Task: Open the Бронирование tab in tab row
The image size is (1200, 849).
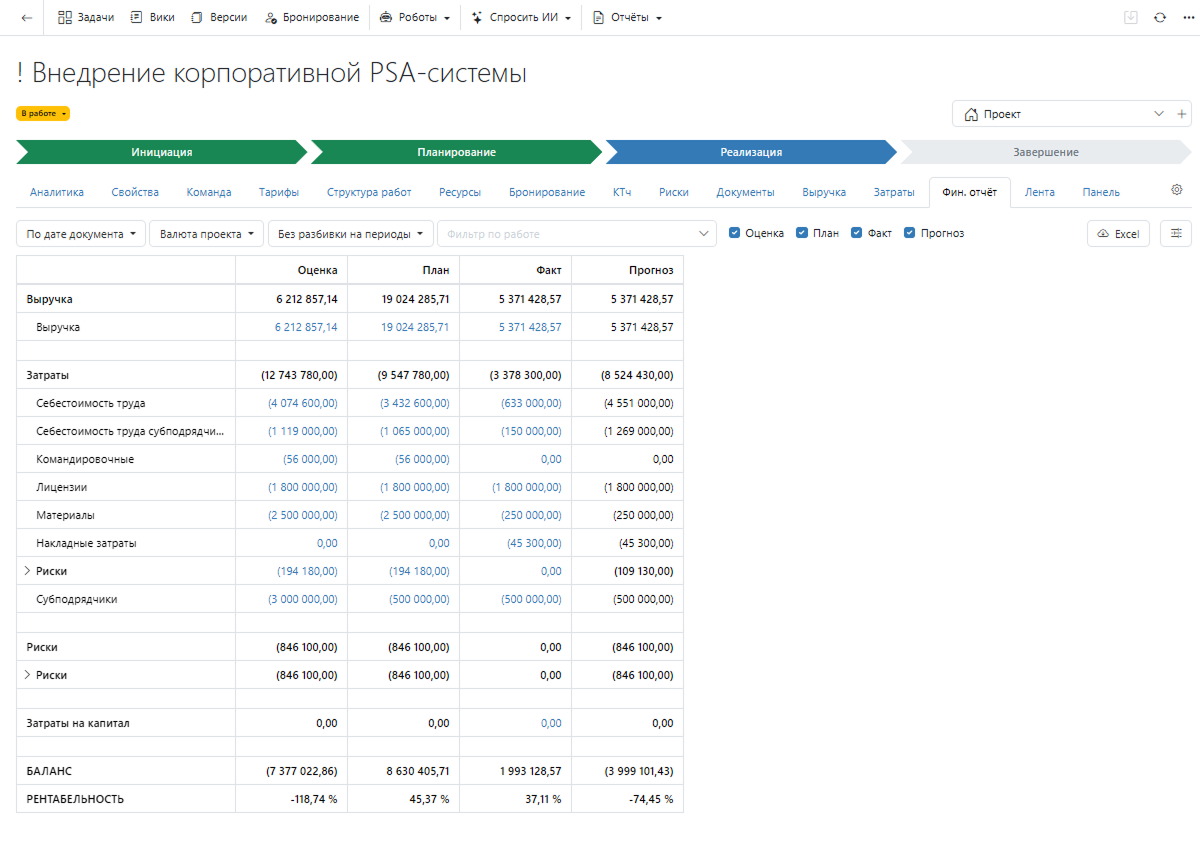Action: tap(547, 192)
